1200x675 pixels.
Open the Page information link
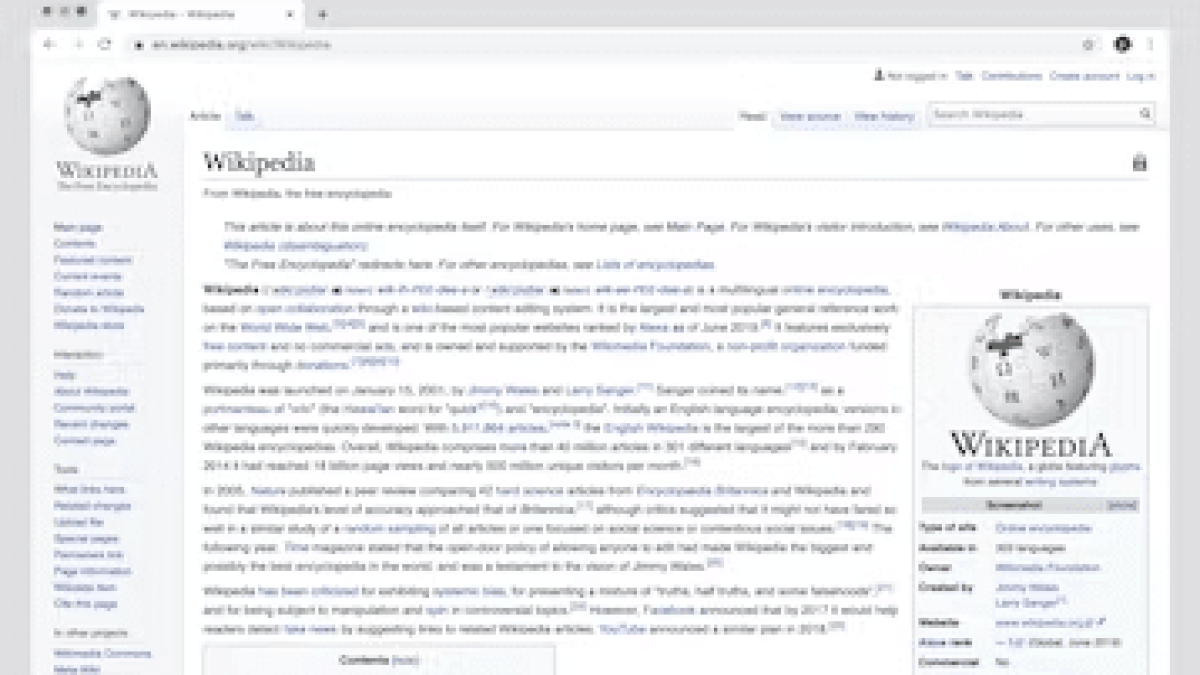[92, 571]
